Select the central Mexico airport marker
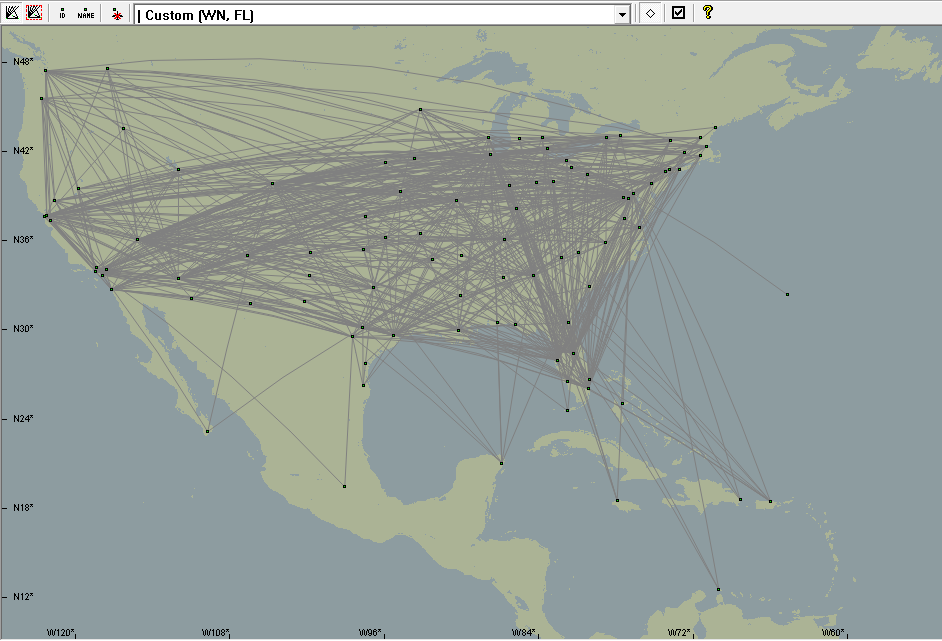942x641 pixels. coord(344,486)
